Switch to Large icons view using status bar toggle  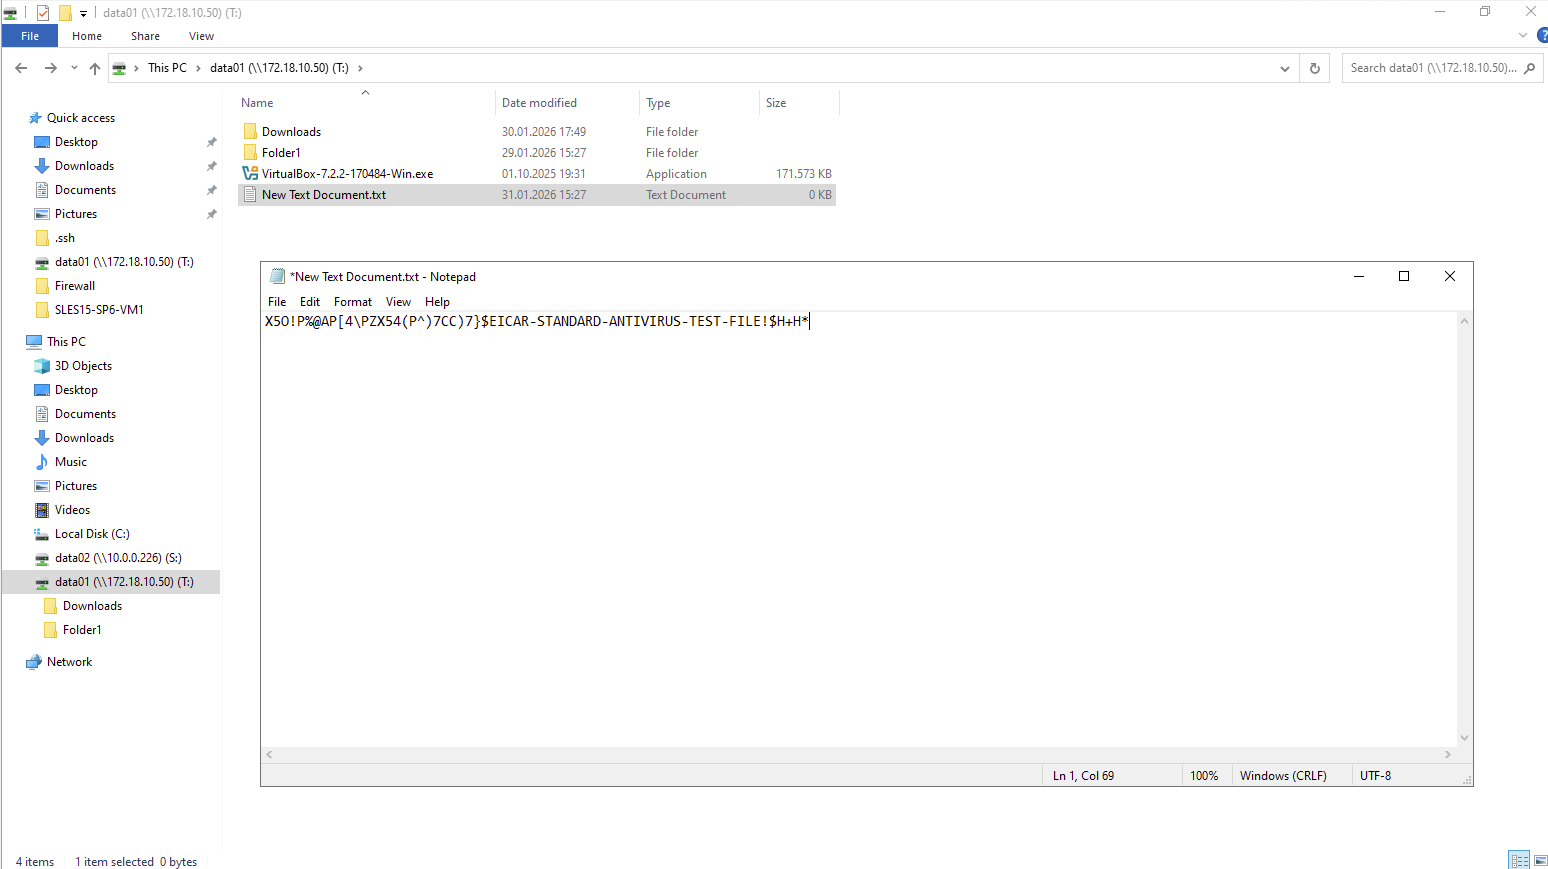(1540, 861)
